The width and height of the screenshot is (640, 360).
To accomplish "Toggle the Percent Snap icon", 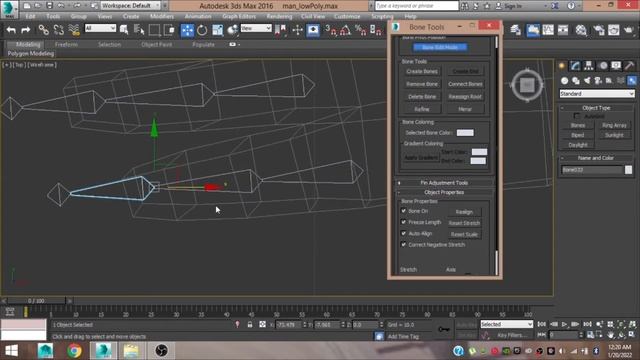I will tap(360, 30).
